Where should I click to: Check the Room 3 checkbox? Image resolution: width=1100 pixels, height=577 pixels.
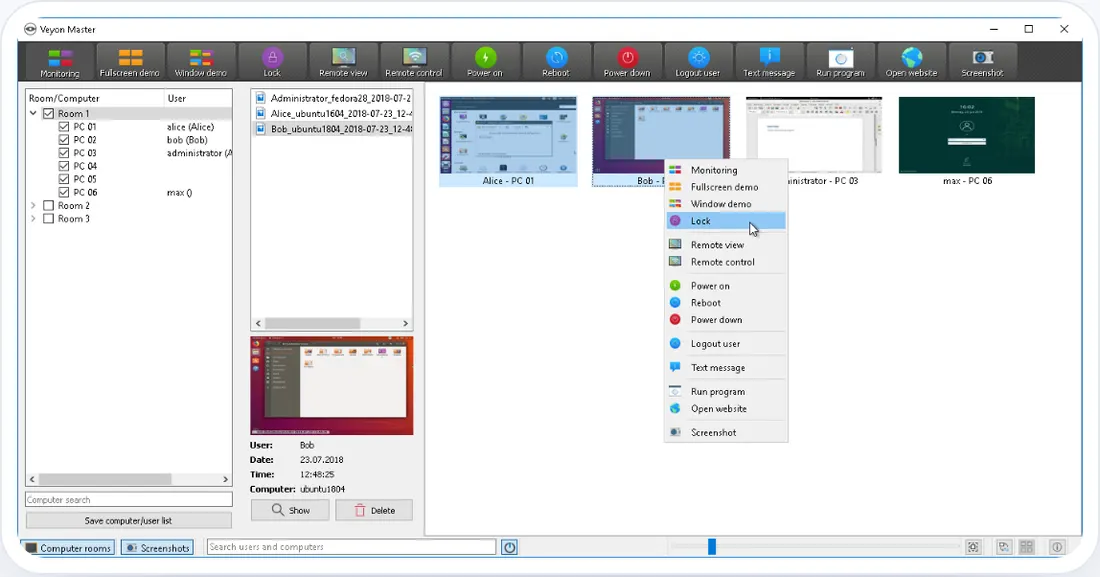[48, 219]
